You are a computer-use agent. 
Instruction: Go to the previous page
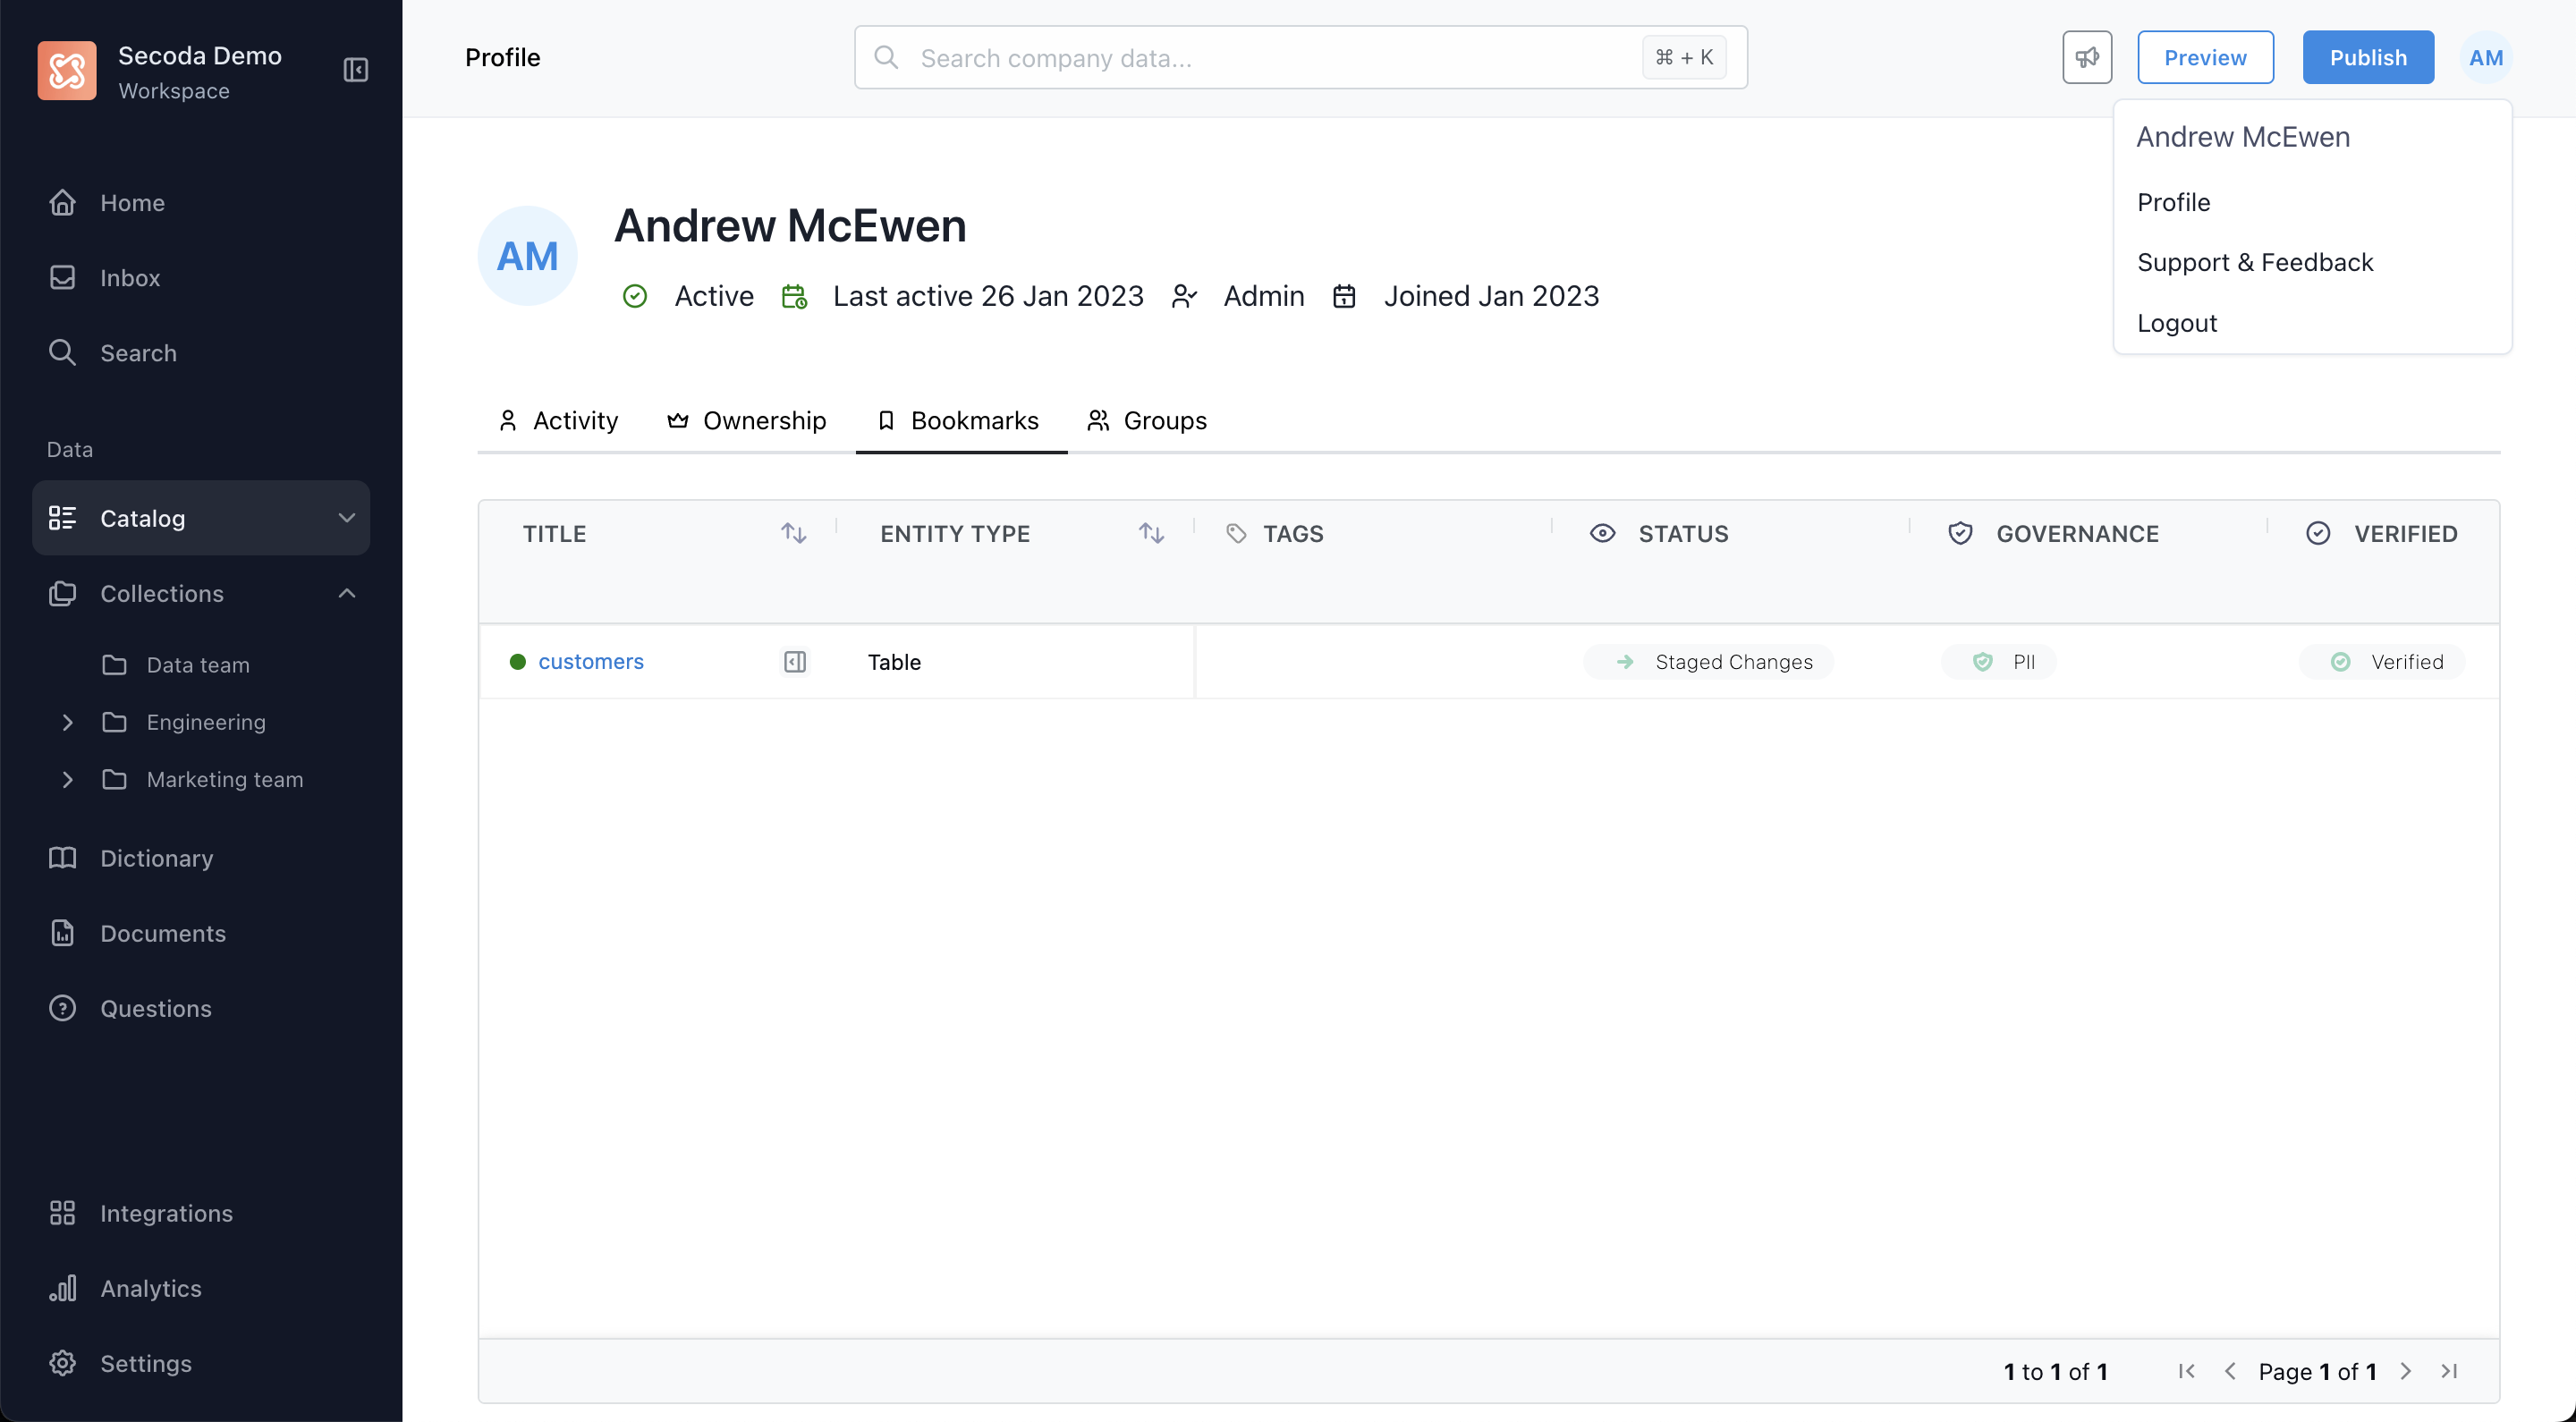tap(2230, 1371)
